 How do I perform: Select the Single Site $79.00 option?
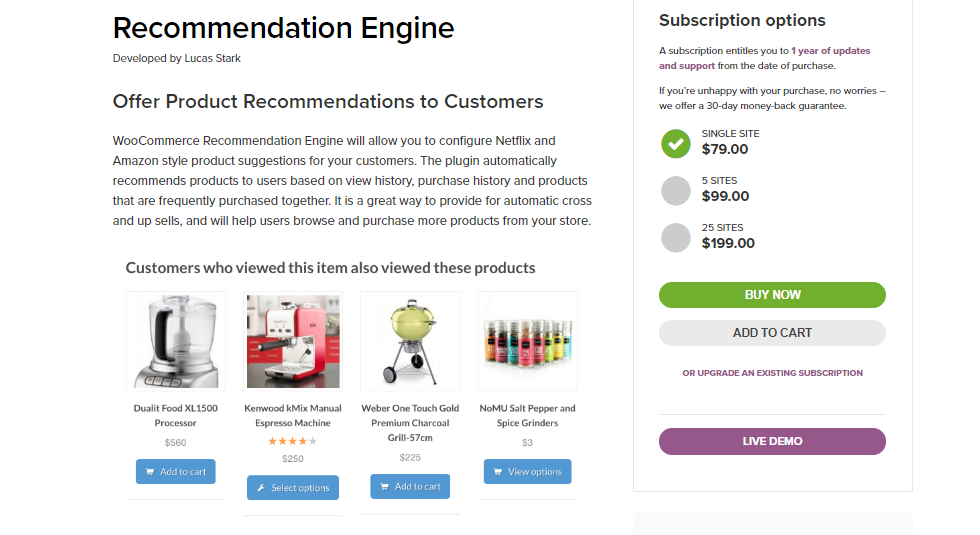[676, 144]
